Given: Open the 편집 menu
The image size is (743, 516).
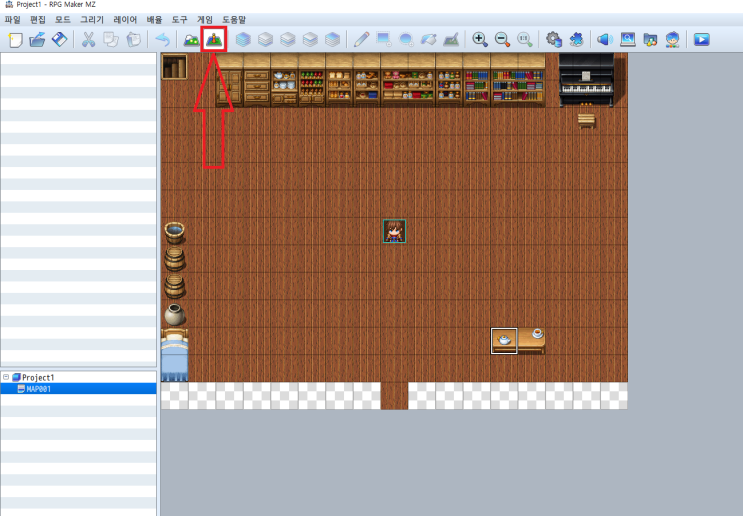Looking at the screenshot, I should coord(37,19).
